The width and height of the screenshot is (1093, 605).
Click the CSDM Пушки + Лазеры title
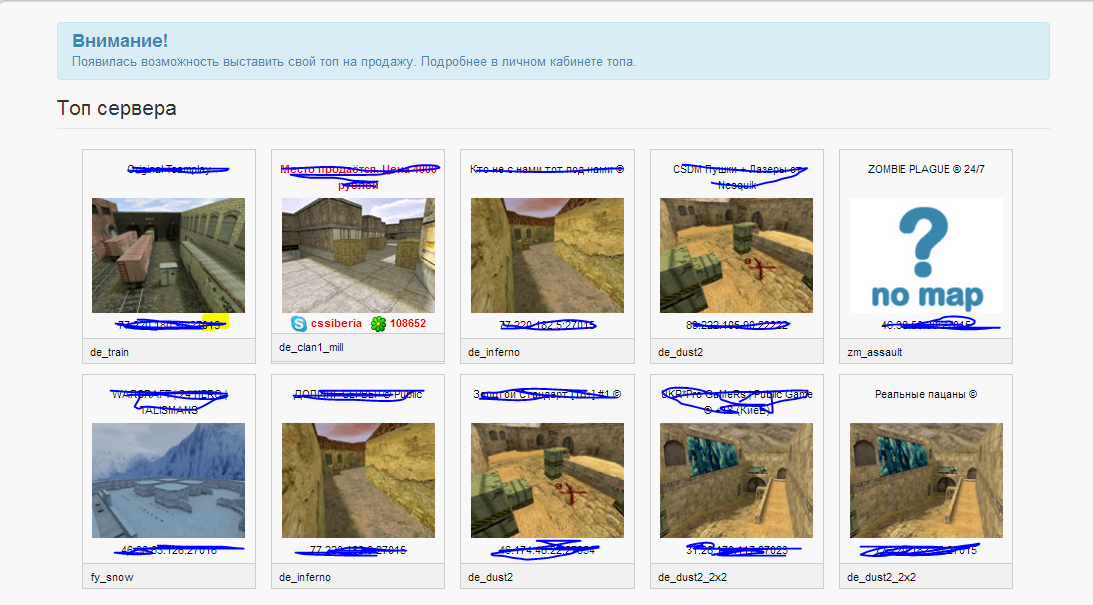(737, 177)
